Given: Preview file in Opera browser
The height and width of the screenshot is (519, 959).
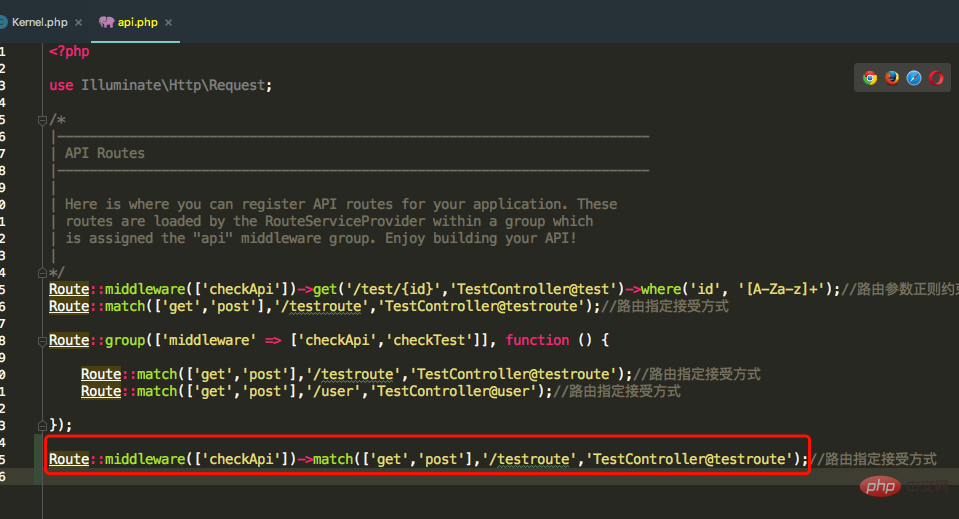Looking at the screenshot, I should pyautogui.click(x=936, y=78).
